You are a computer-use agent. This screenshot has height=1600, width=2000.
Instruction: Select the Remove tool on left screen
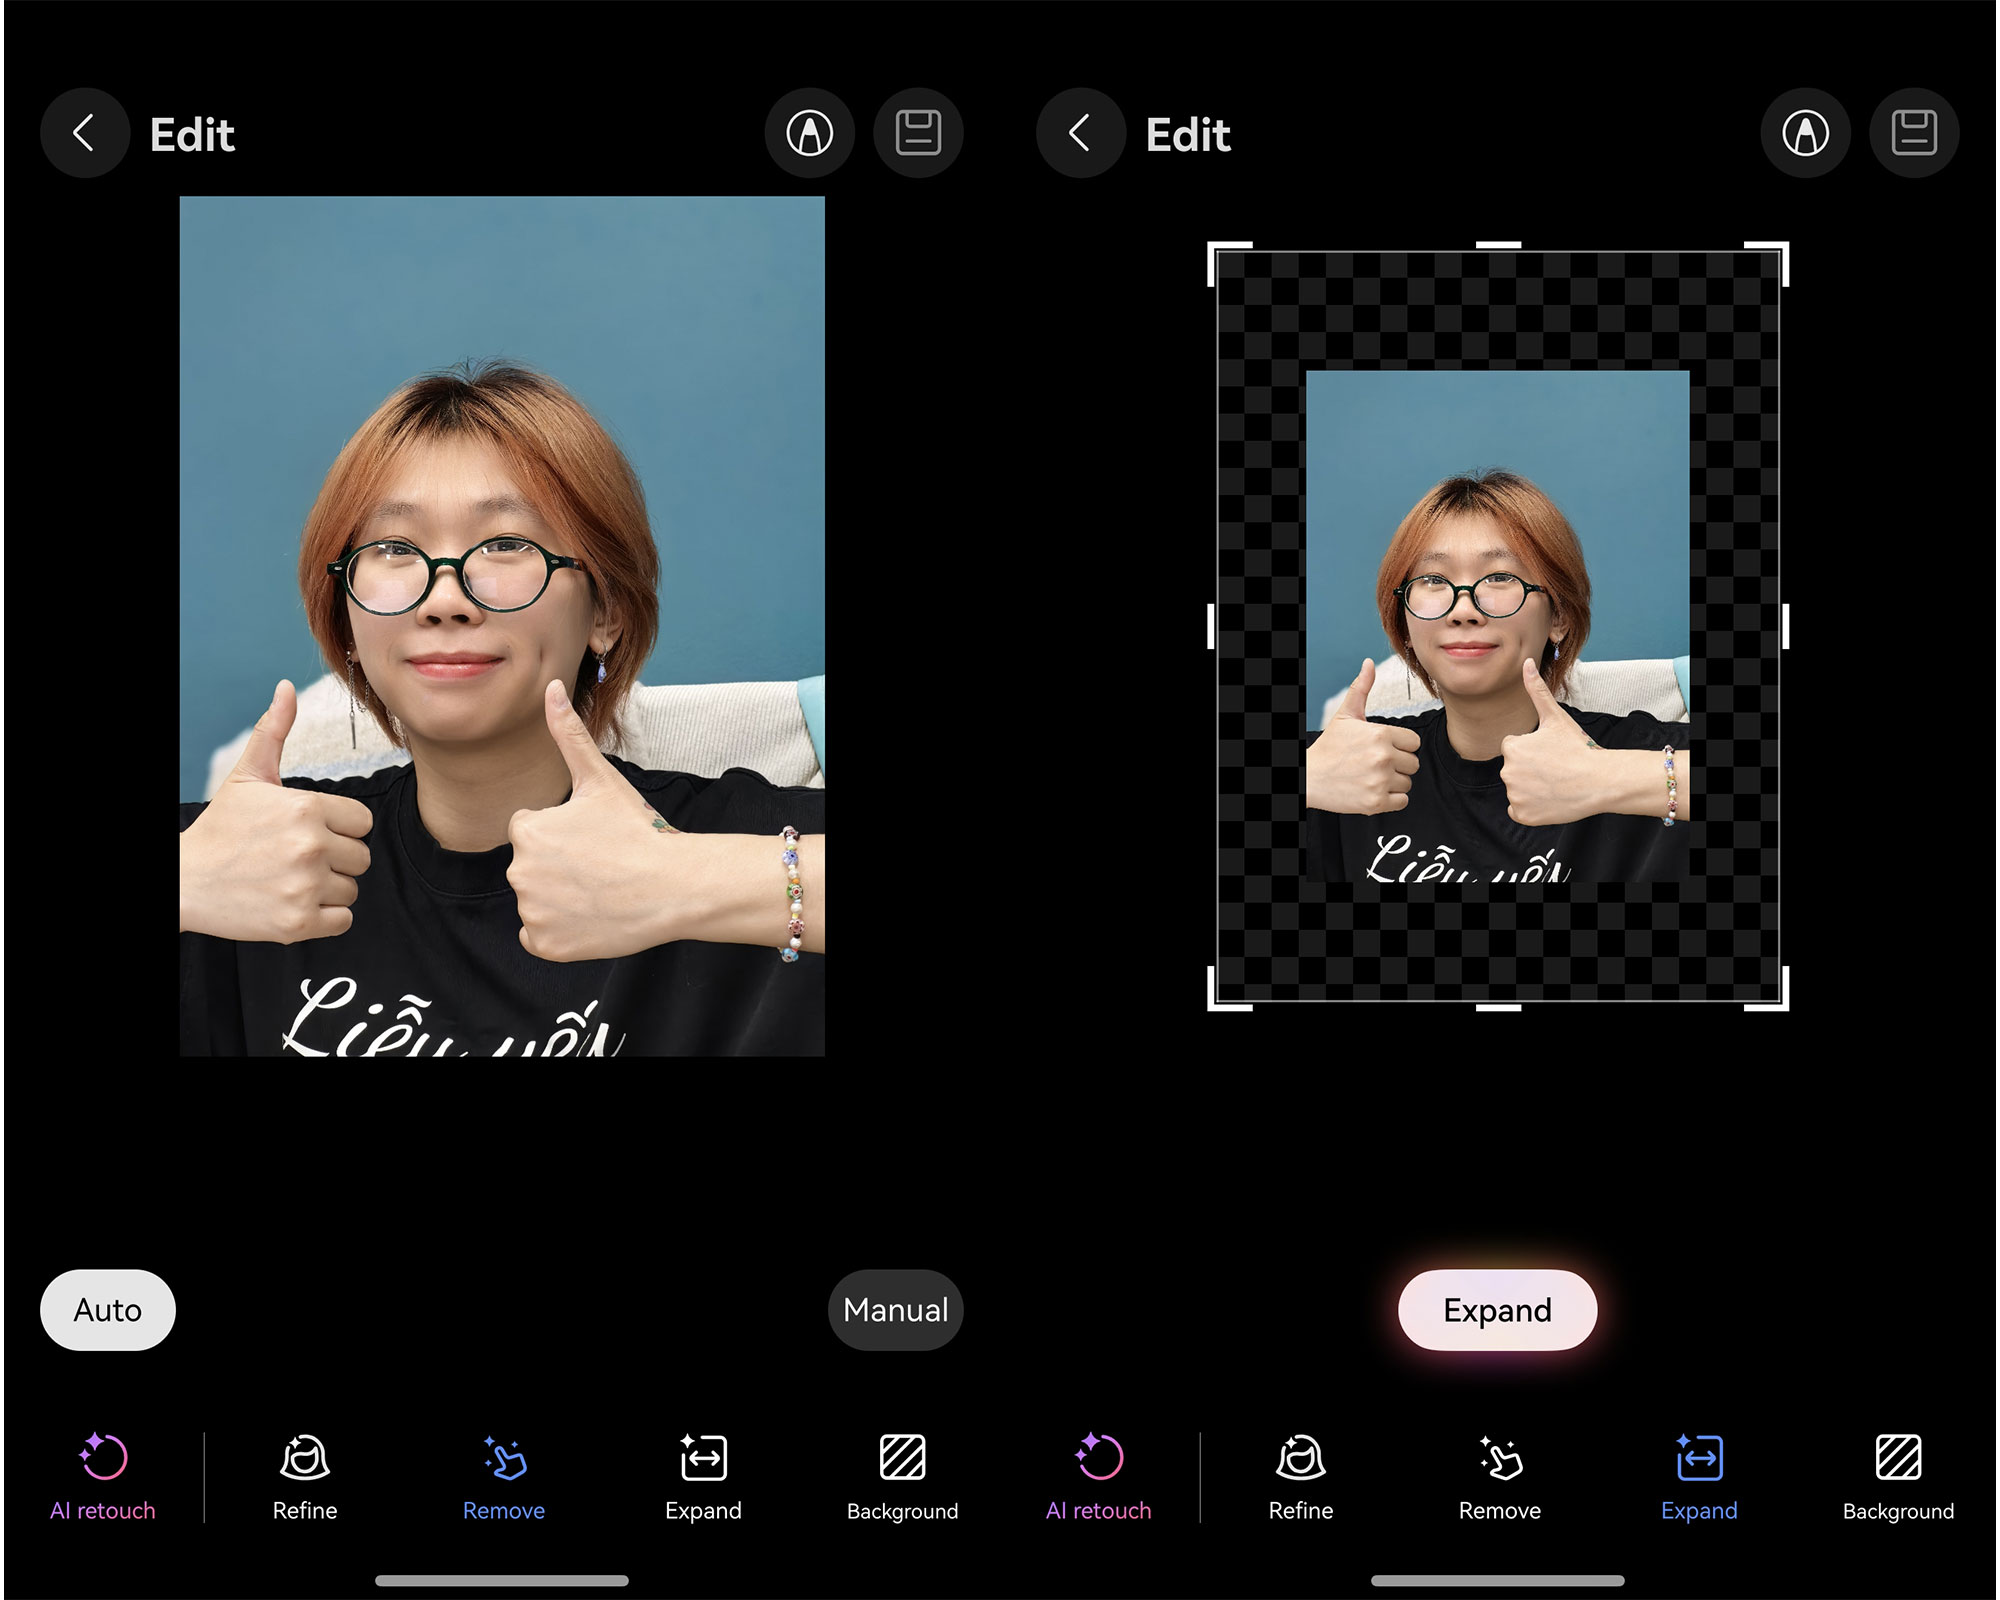coord(504,1477)
